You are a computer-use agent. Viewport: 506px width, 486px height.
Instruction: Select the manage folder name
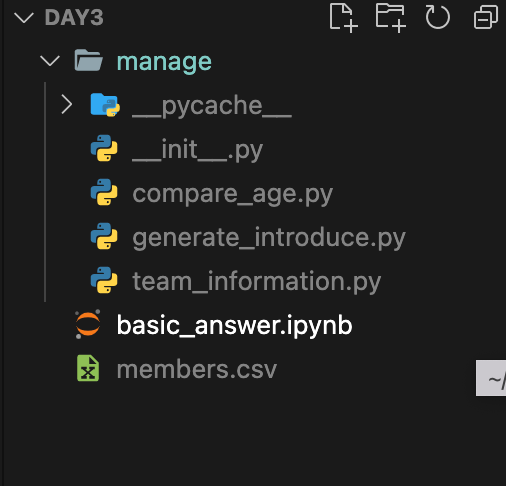[164, 62]
